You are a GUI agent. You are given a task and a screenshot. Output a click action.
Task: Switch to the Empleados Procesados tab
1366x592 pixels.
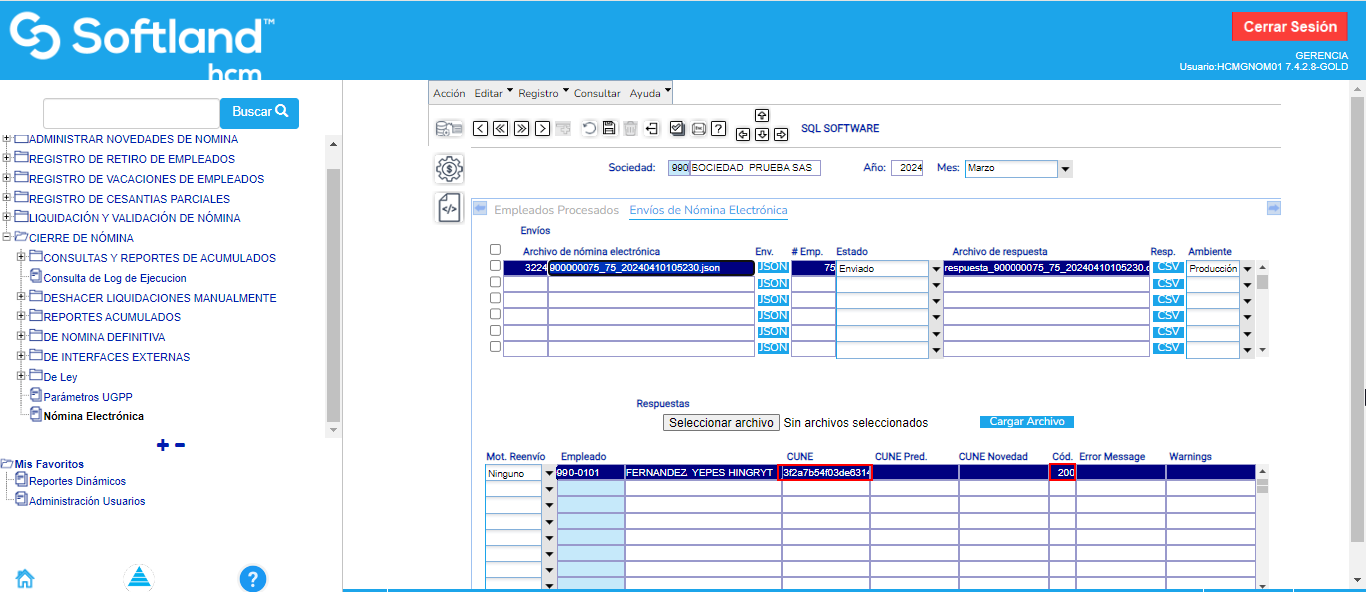pos(556,210)
